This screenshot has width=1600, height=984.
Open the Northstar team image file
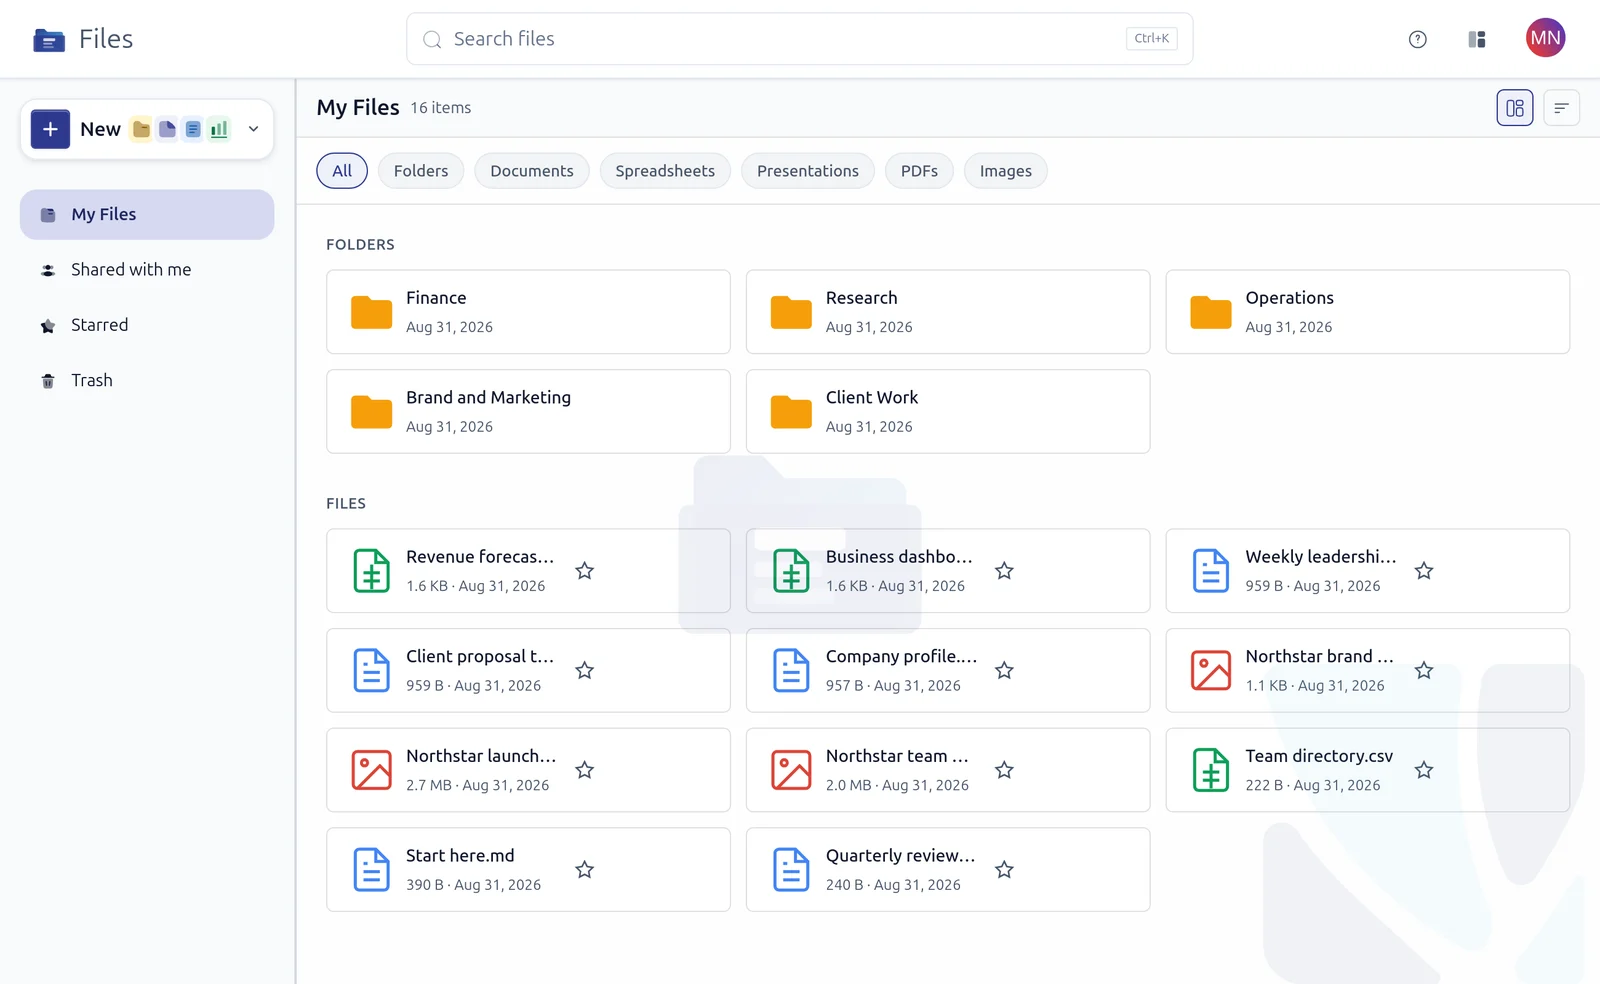point(948,770)
